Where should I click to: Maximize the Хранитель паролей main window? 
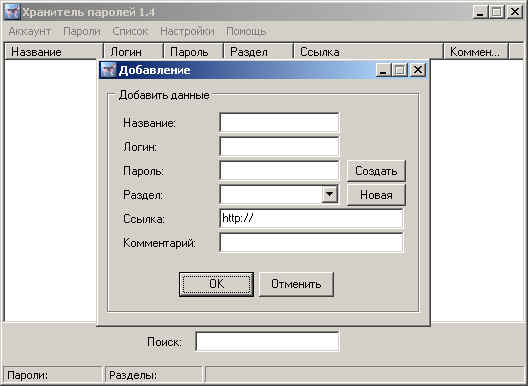(497, 12)
